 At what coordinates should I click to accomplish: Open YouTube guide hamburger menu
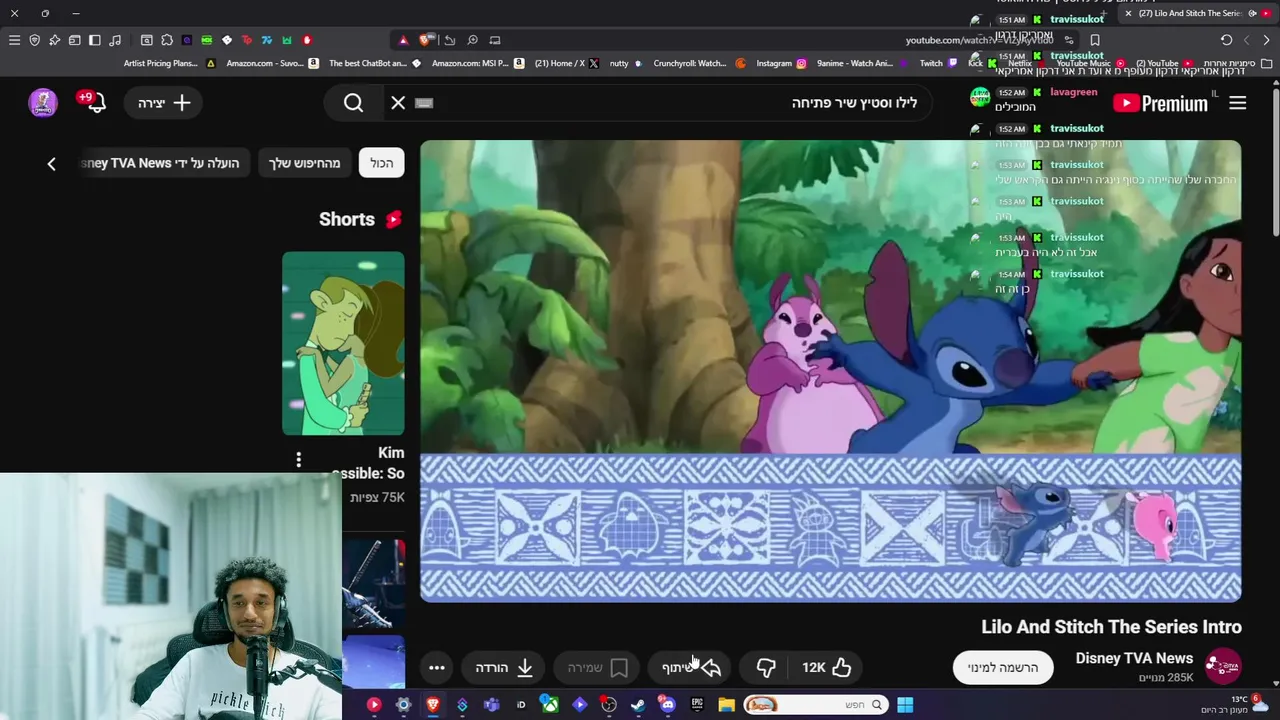click(x=1237, y=102)
